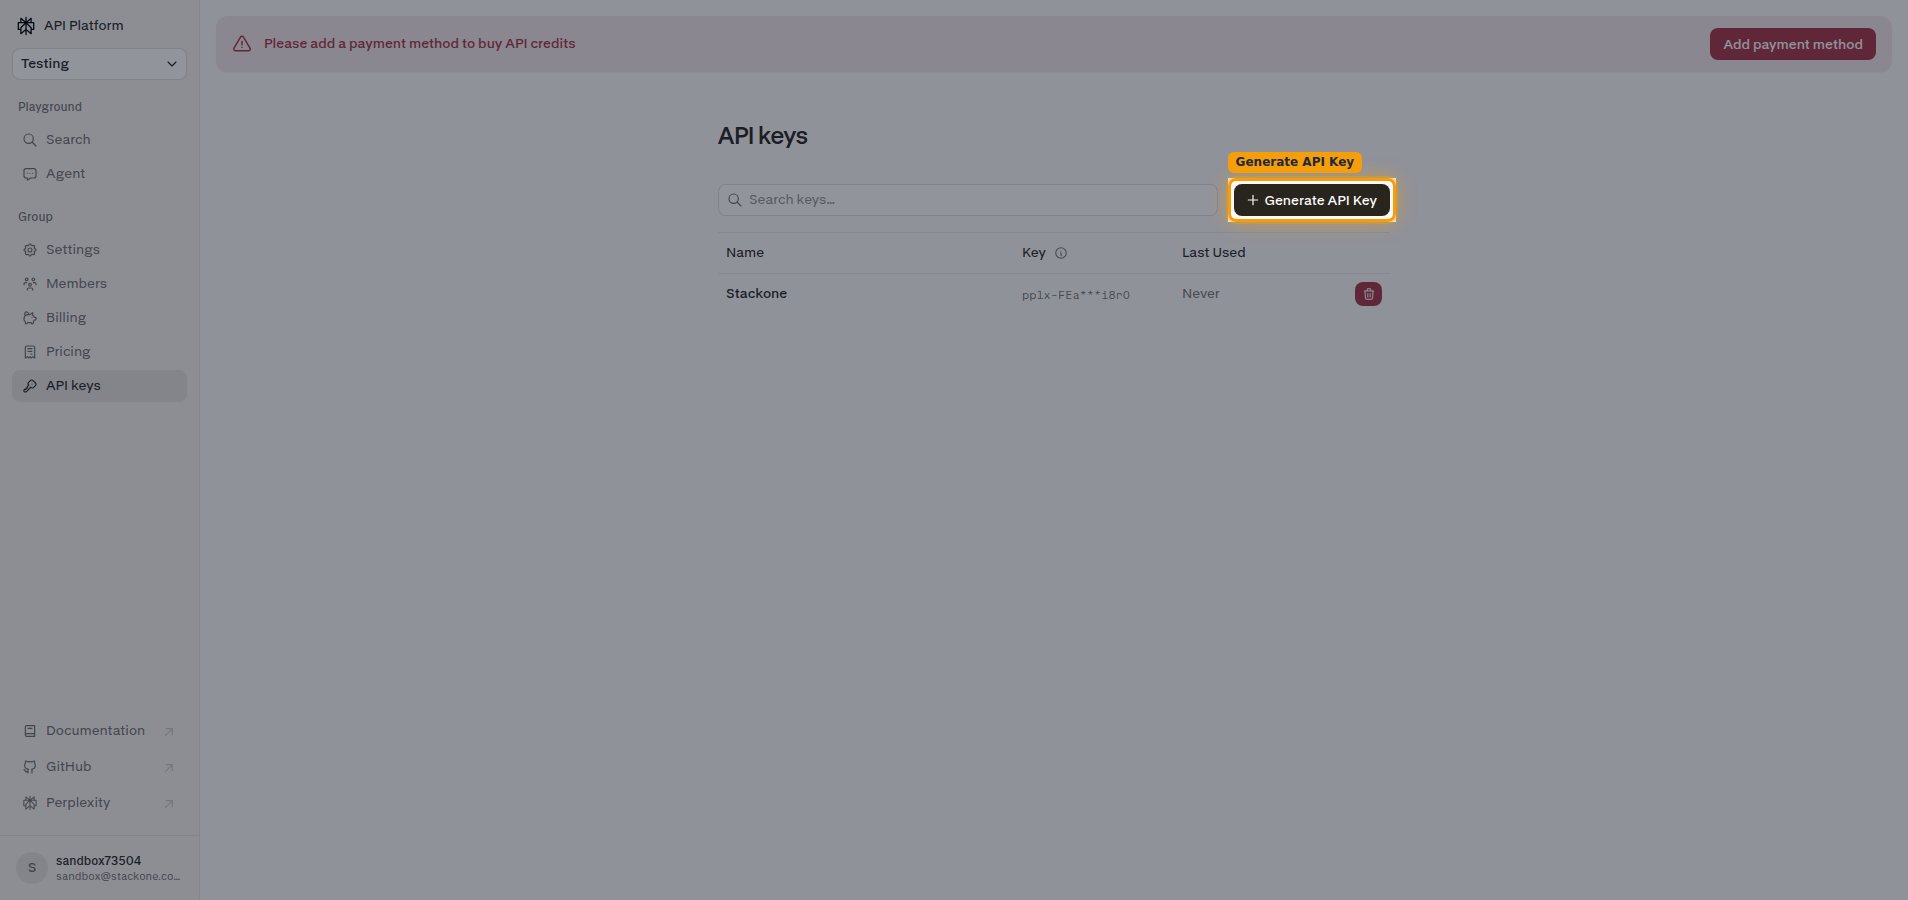Open the Testing group dropdown
The image size is (1908, 900).
[99, 64]
